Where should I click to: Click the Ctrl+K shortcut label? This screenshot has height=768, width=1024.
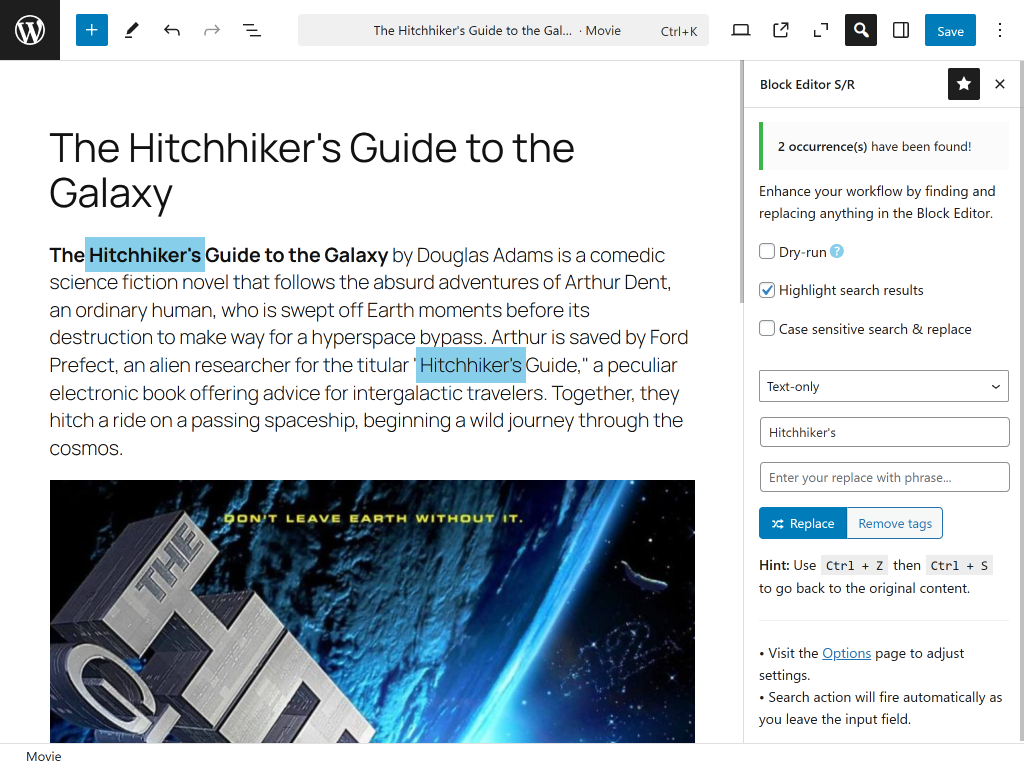click(x=679, y=31)
